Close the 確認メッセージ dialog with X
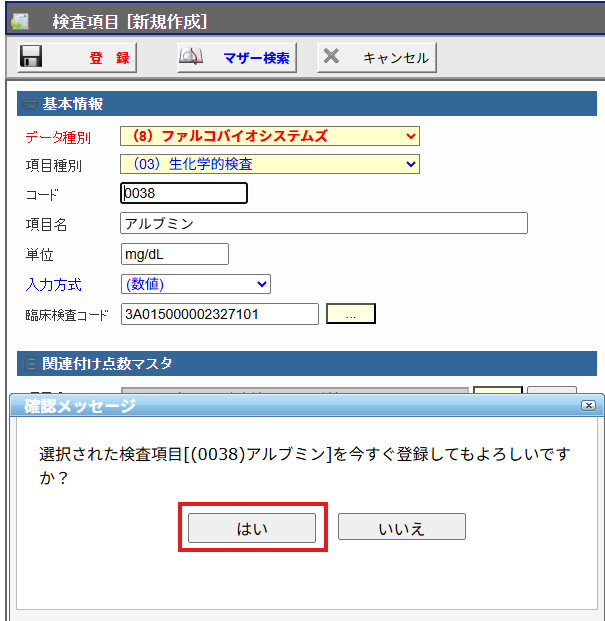The width and height of the screenshot is (605, 621). (588, 405)
